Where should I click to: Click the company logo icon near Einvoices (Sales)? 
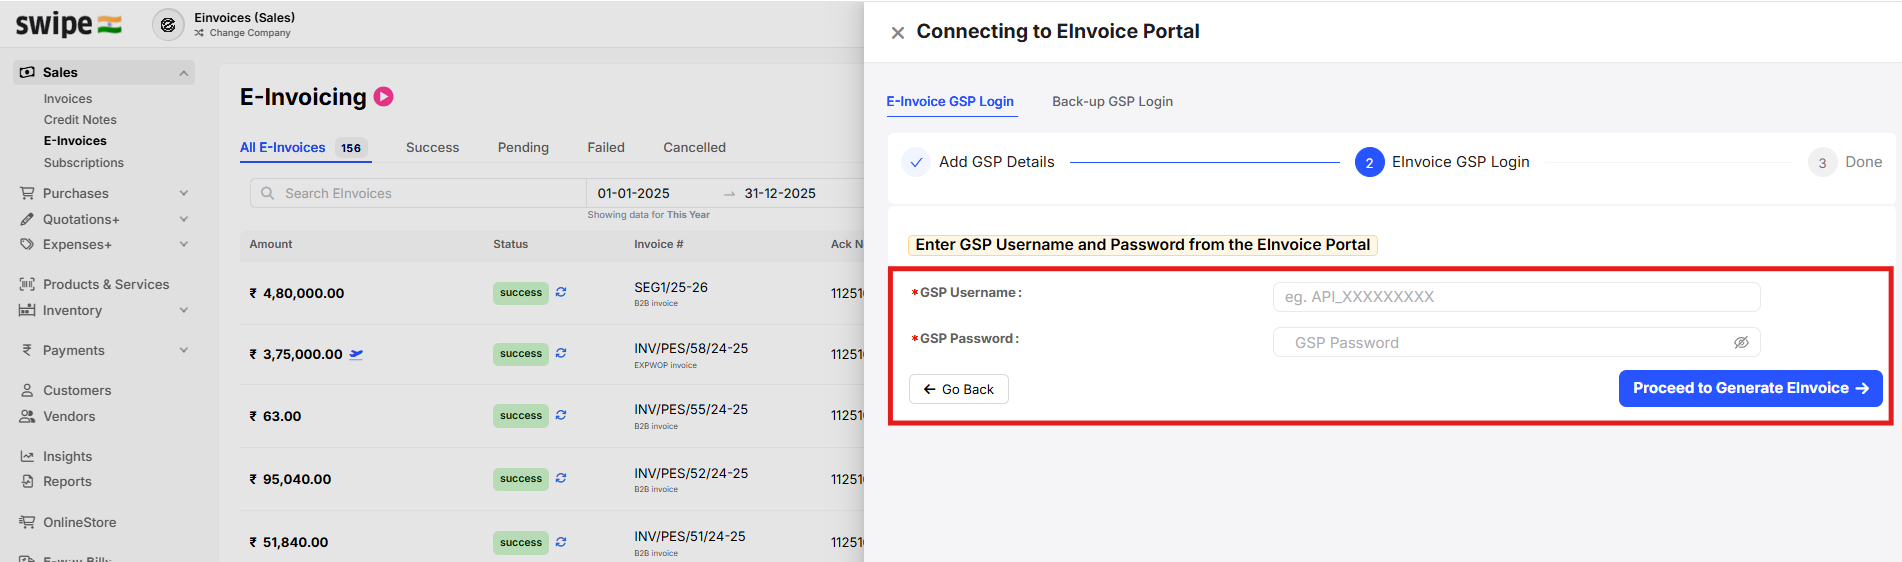[x=168, y=25]
